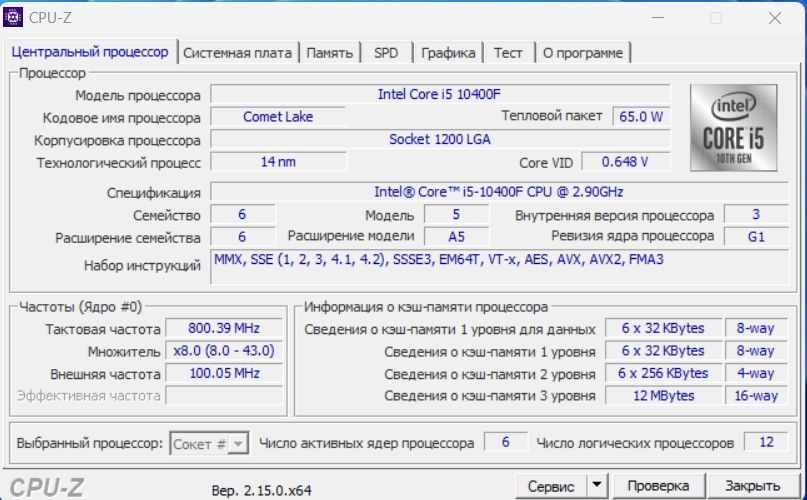807x500 pixels.
Task: Click the active cores count 6
Action: point(505,442)
